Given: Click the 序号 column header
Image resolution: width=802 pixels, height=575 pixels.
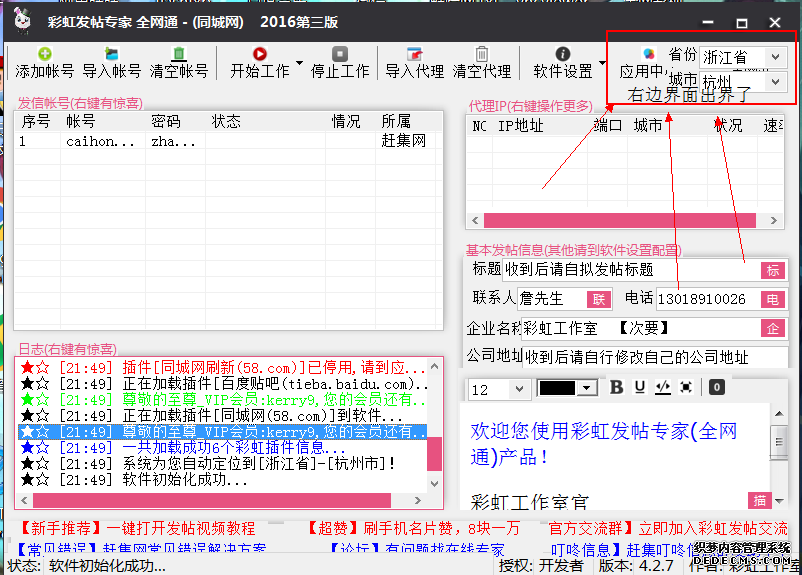Looking at the screenshot, I should (x=36, y=122).
